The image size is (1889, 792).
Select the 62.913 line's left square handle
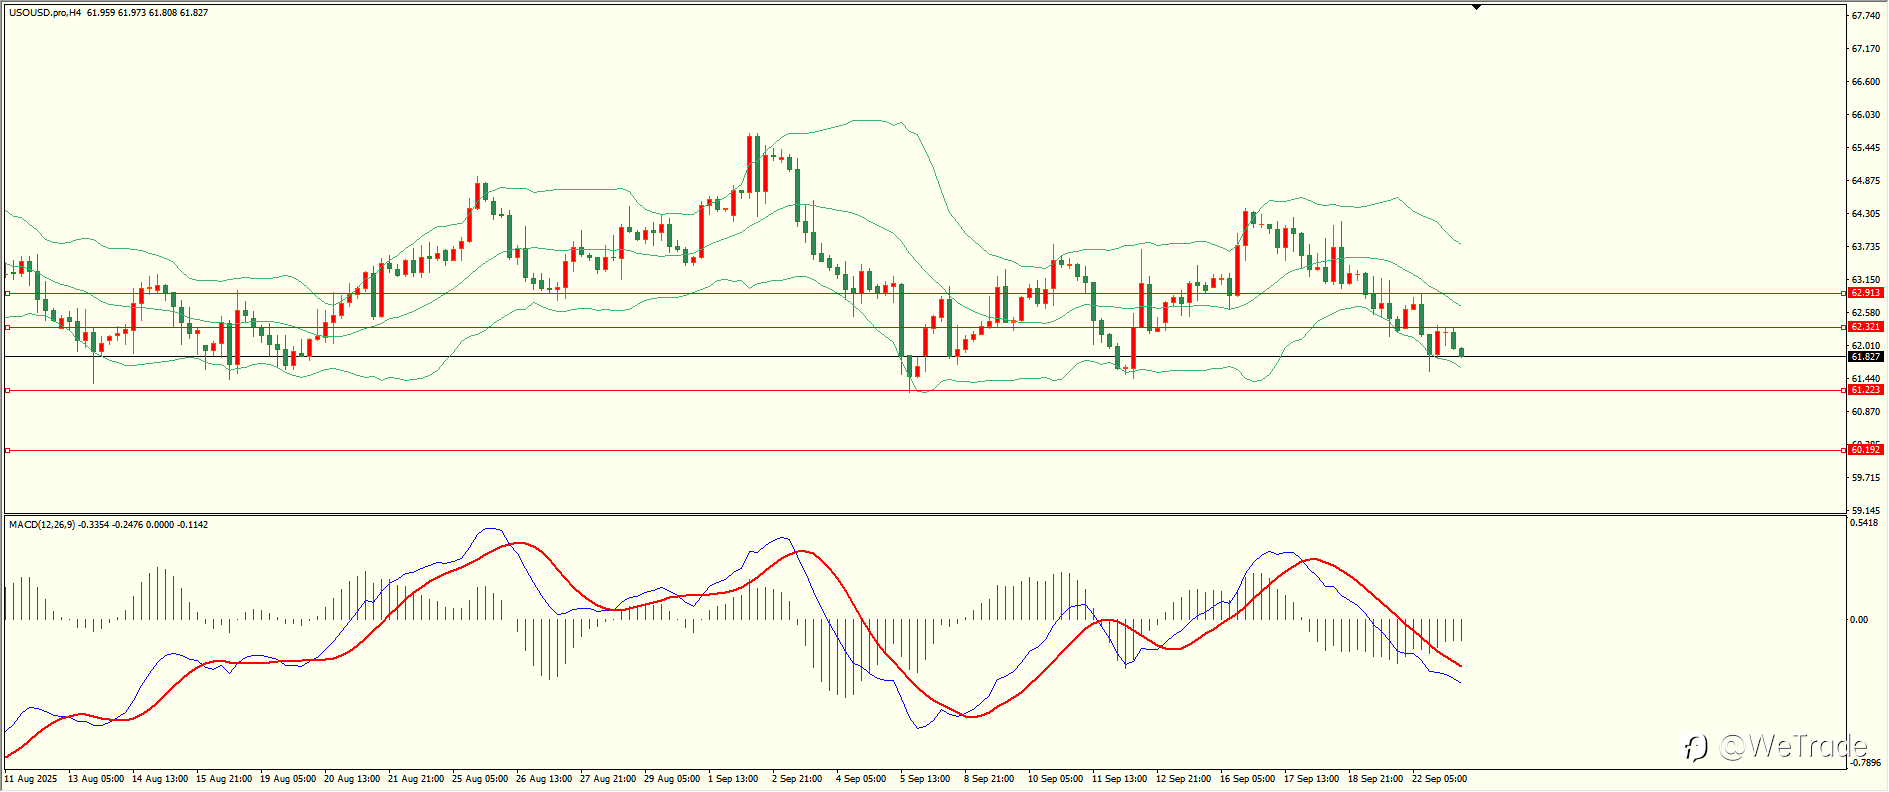[7, 293]
